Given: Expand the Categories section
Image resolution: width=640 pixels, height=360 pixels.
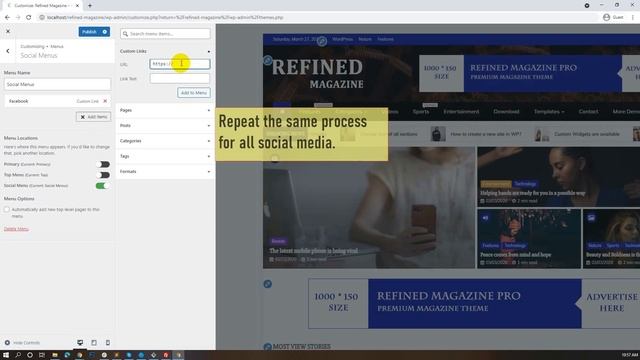Looking at the screenshot, I should click(x=165, y=141).
